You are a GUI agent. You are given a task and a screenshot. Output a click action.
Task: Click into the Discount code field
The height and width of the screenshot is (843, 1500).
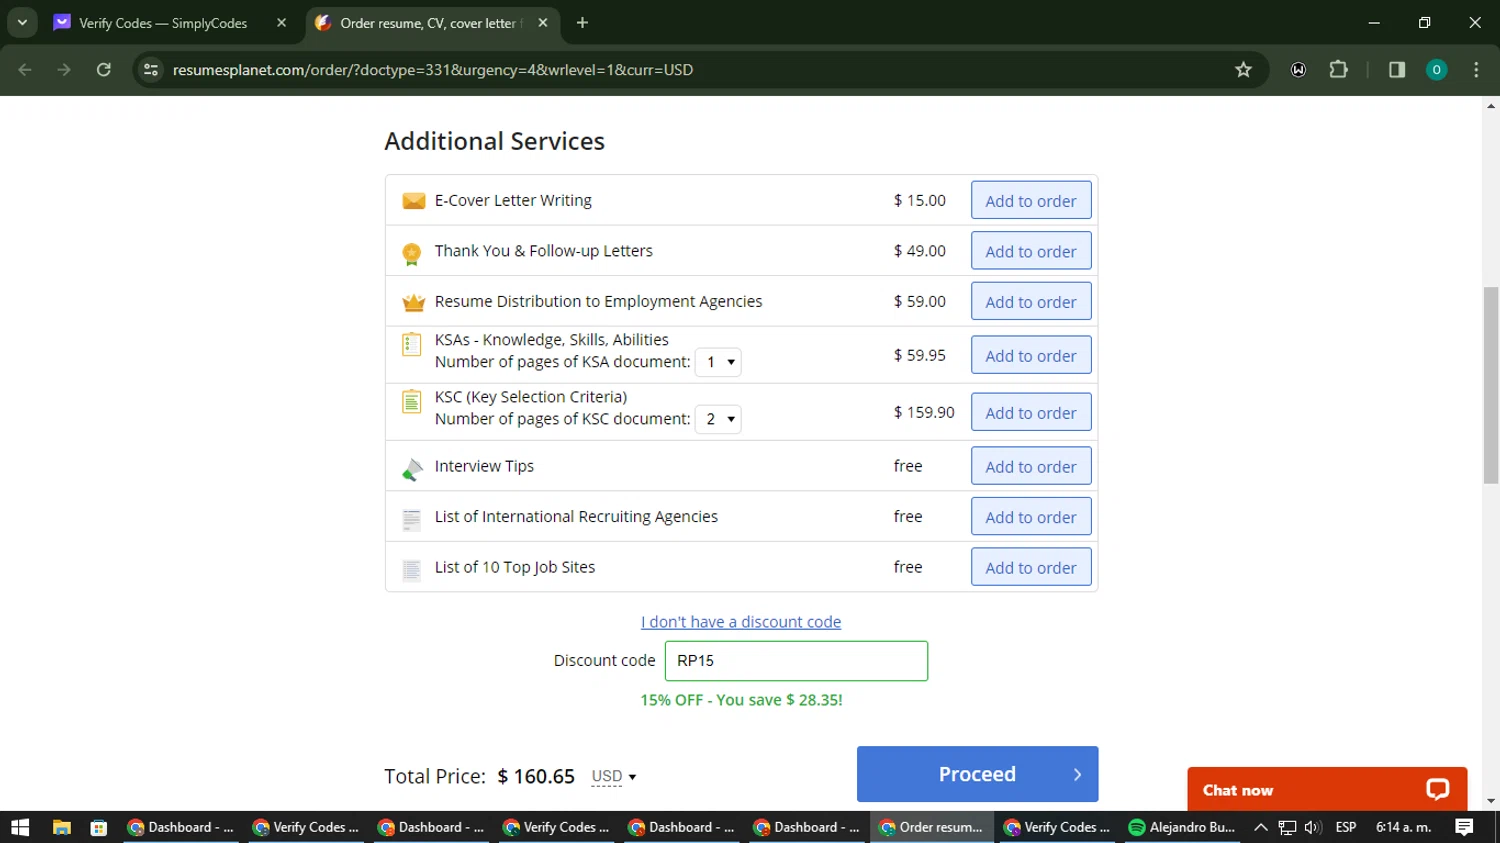tap(796, 661)
